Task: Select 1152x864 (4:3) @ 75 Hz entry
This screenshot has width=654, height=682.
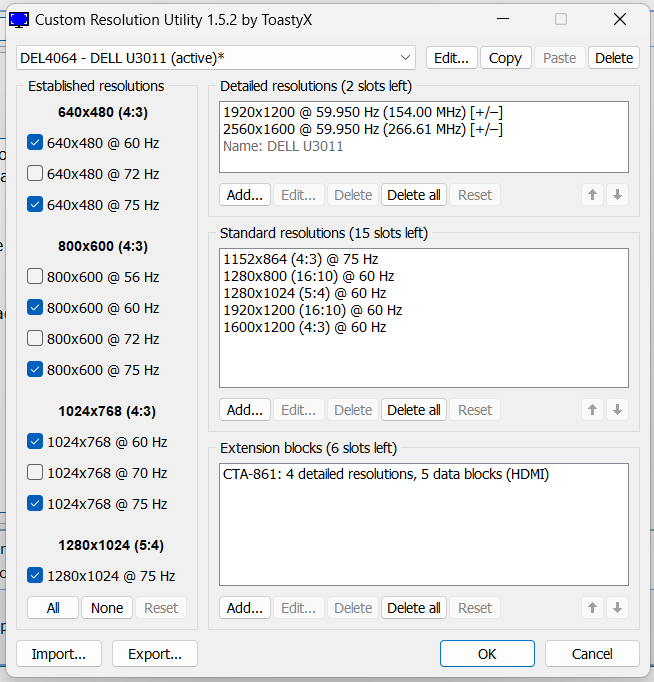Action: point(300,259)
